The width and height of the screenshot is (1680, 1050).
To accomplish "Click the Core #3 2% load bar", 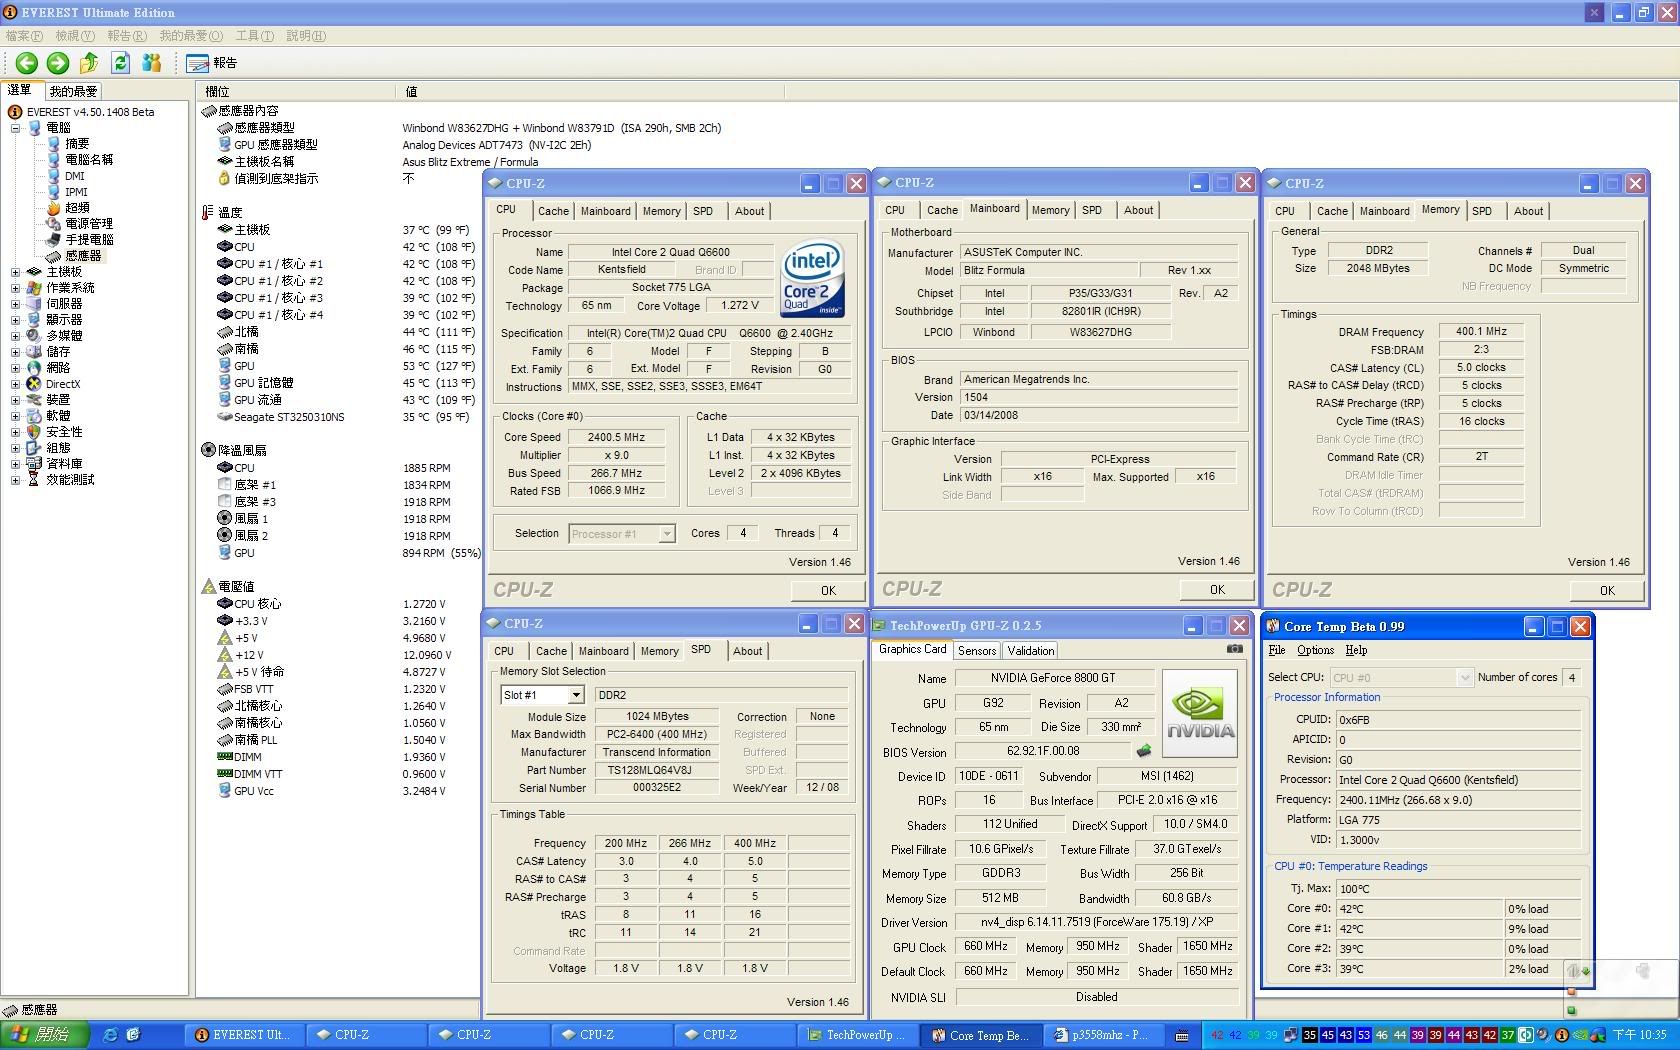I will point(1541,969).
